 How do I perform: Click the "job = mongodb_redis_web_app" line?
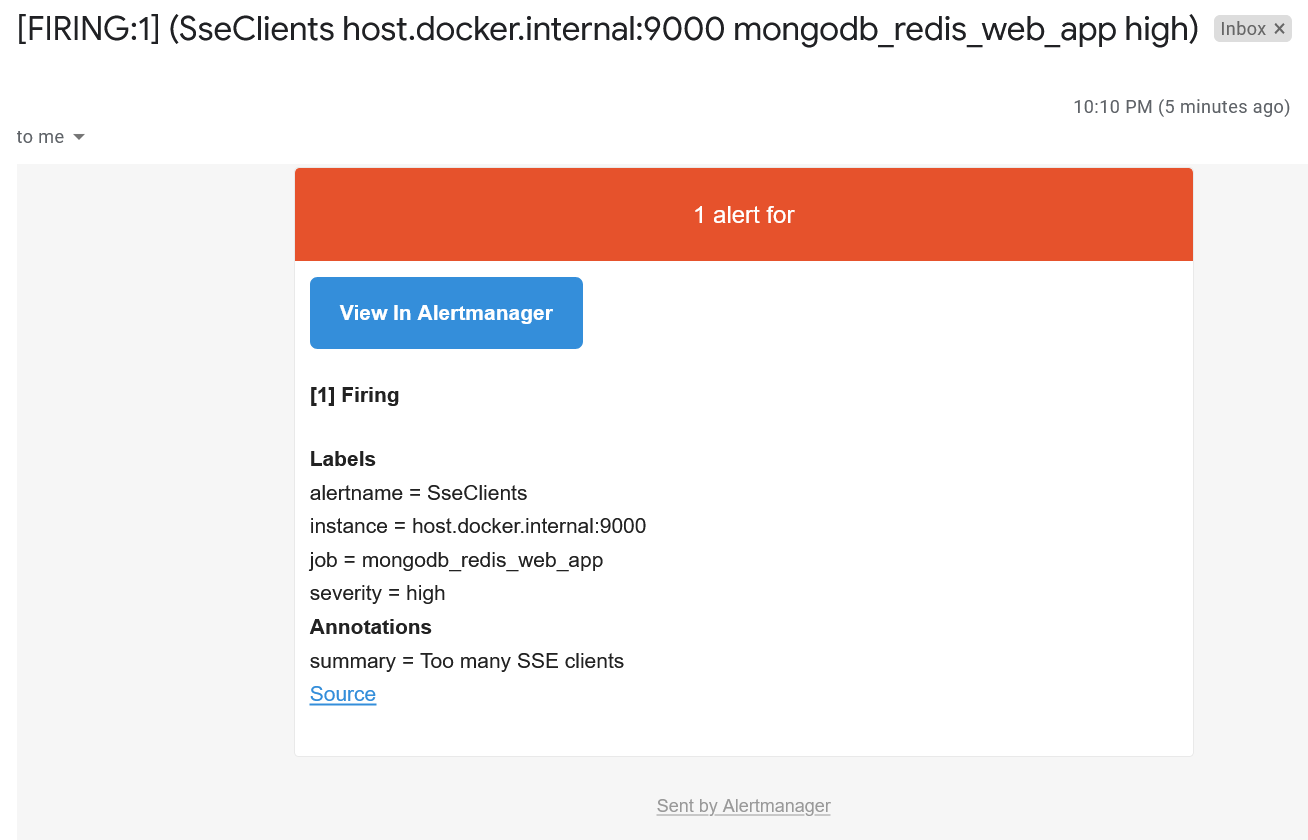[456, 560]
